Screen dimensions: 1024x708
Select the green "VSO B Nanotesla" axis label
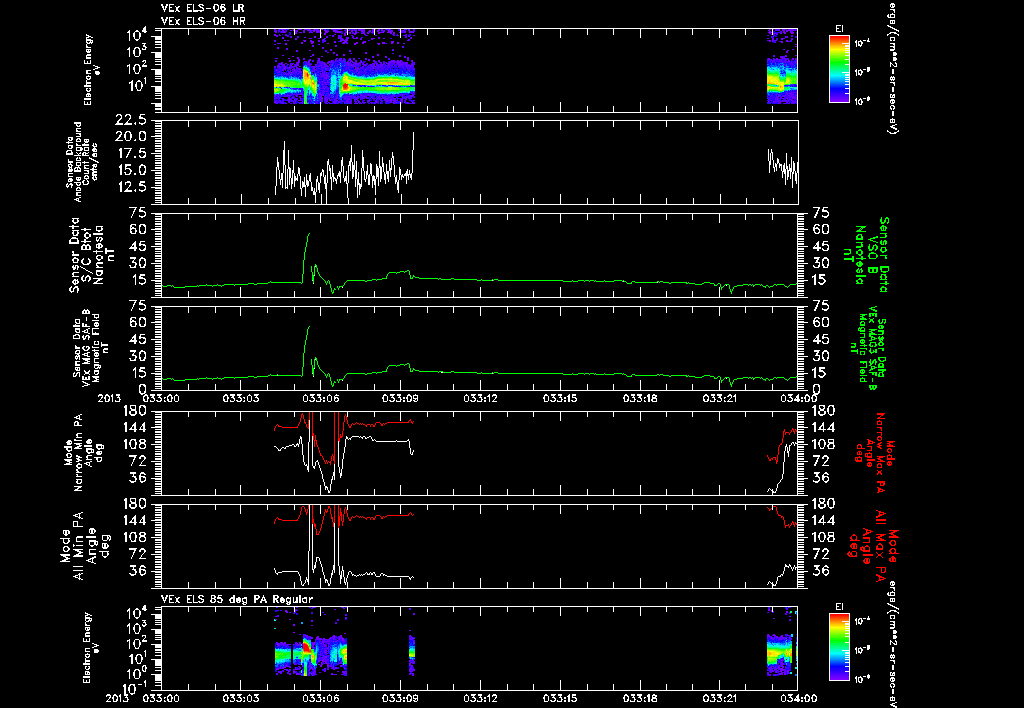866,255
